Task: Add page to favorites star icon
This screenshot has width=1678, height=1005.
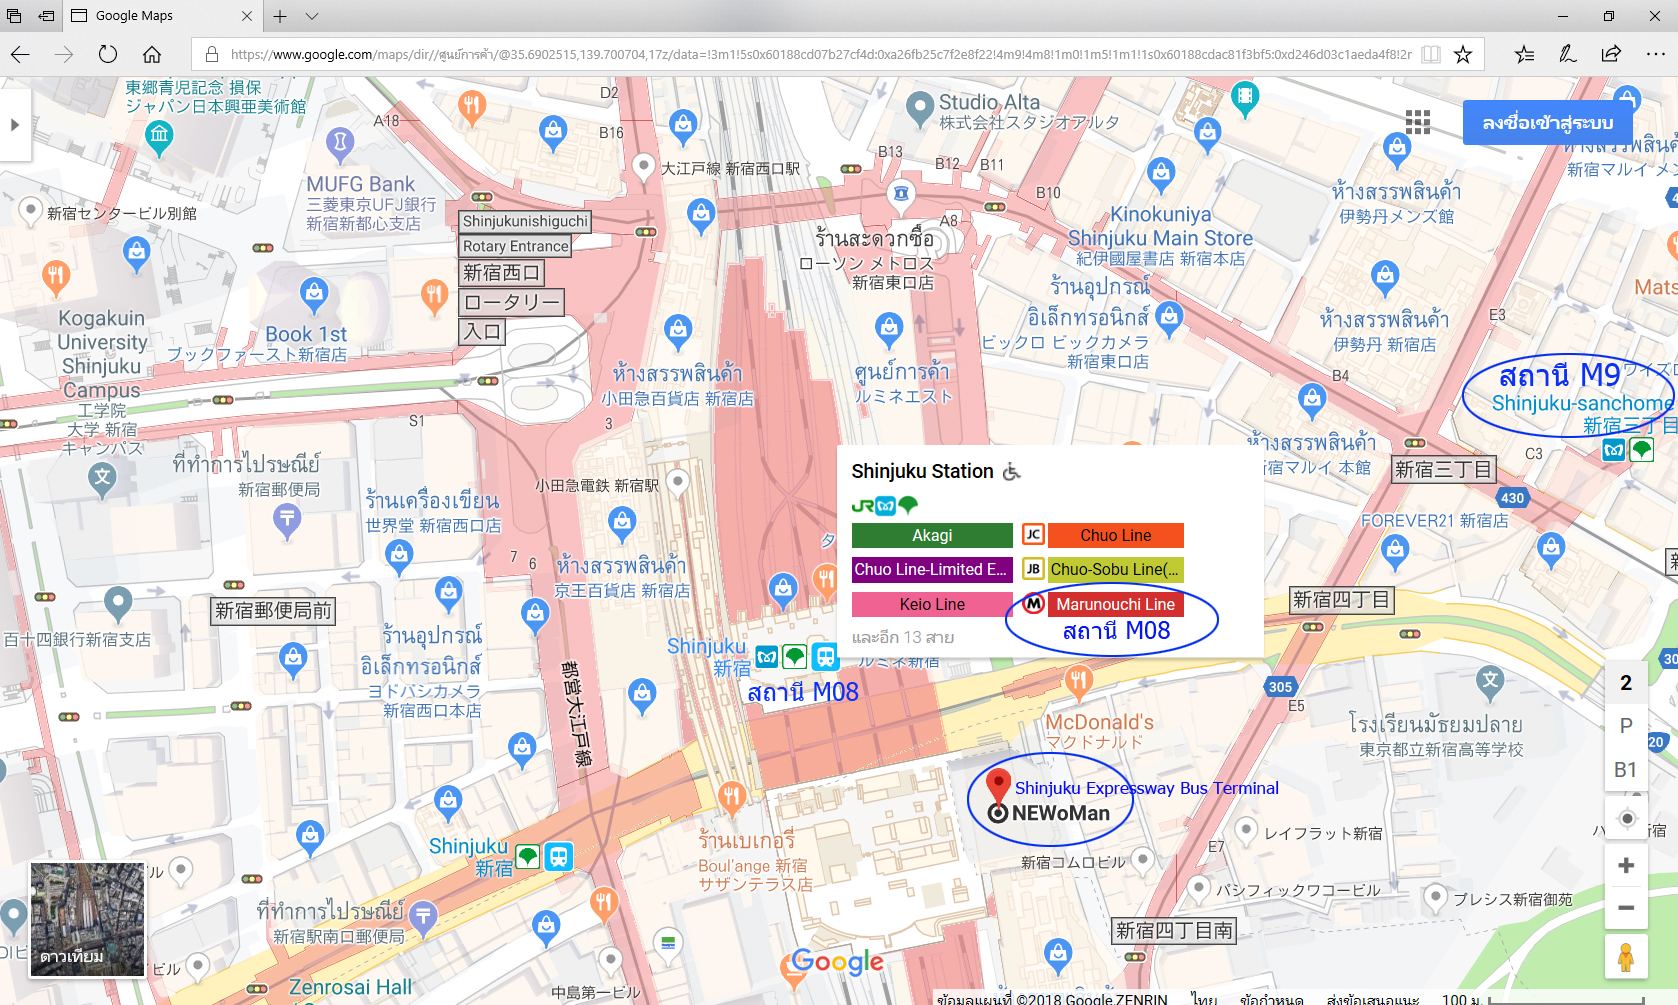Action: tap(1463, 54)
